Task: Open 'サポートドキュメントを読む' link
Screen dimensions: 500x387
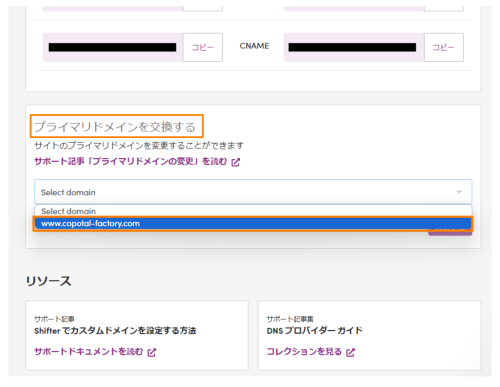Action: point(88,352)
